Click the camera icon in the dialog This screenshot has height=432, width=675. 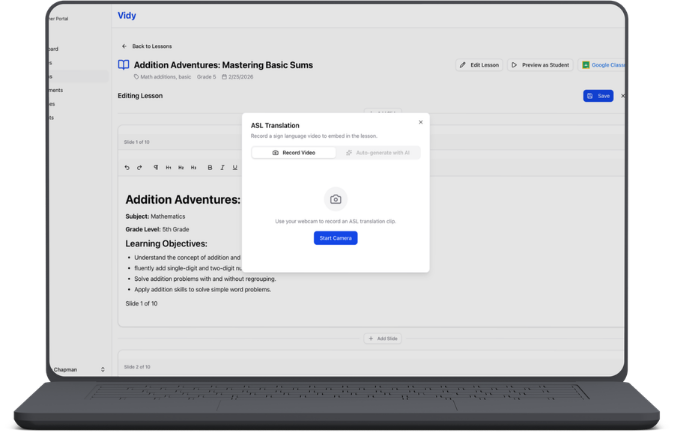coord(335,199)
